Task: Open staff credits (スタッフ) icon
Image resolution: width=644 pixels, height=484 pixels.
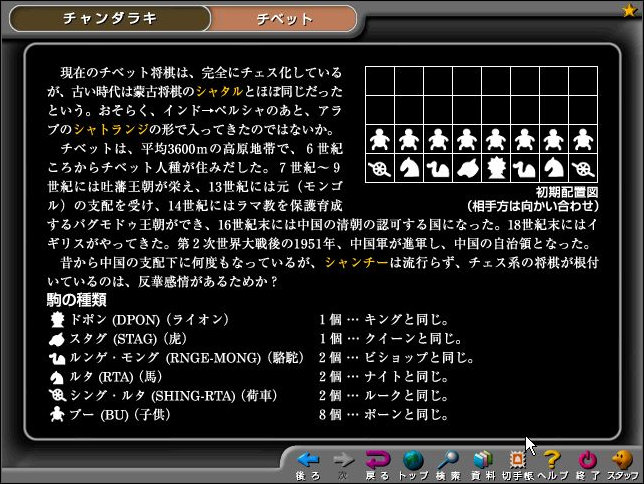Action: click(x=622, y=460)
